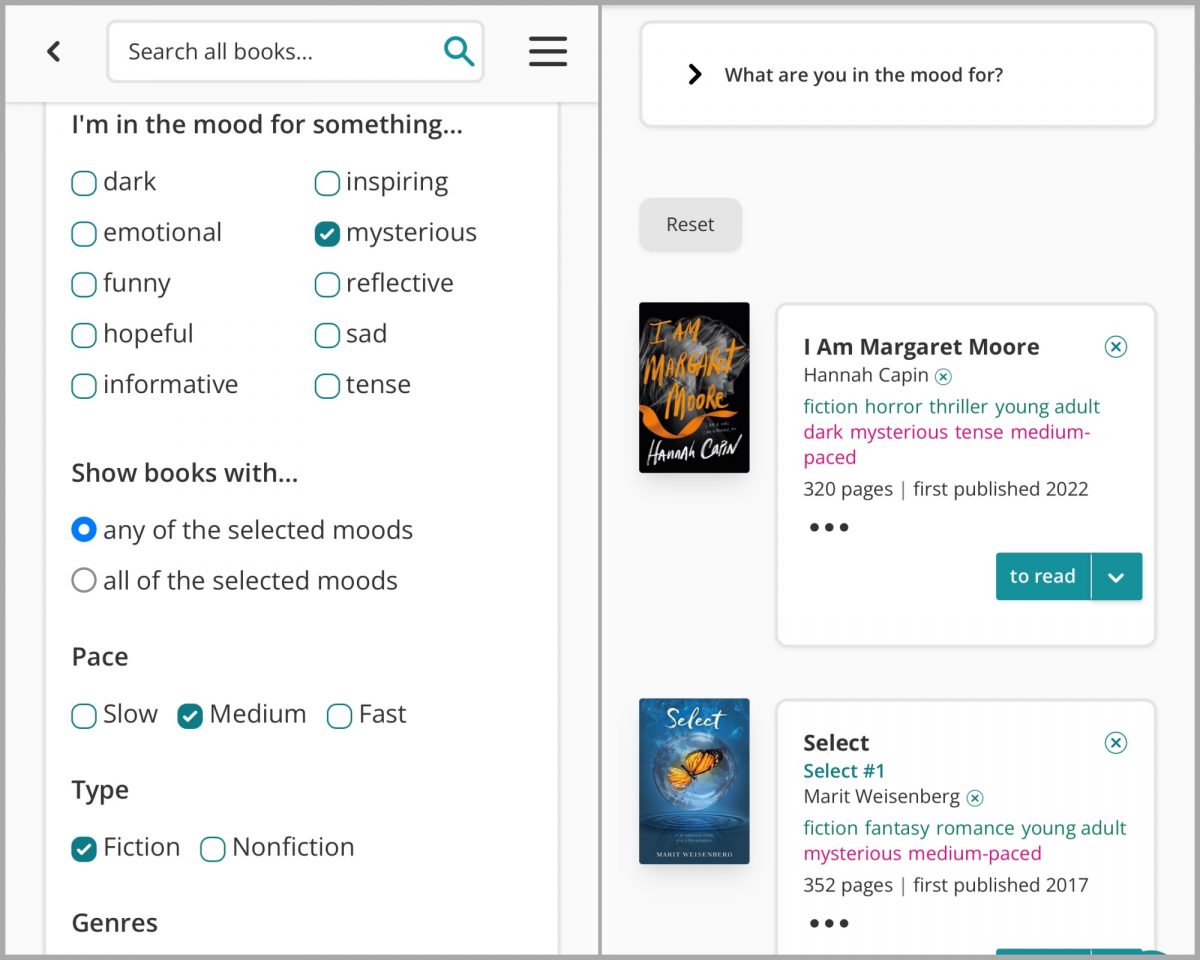Dismiss I Am Margaret Moore with X icon
Image resolution: width=1200 pixels, height=960 pixels.
[1115, 347]
